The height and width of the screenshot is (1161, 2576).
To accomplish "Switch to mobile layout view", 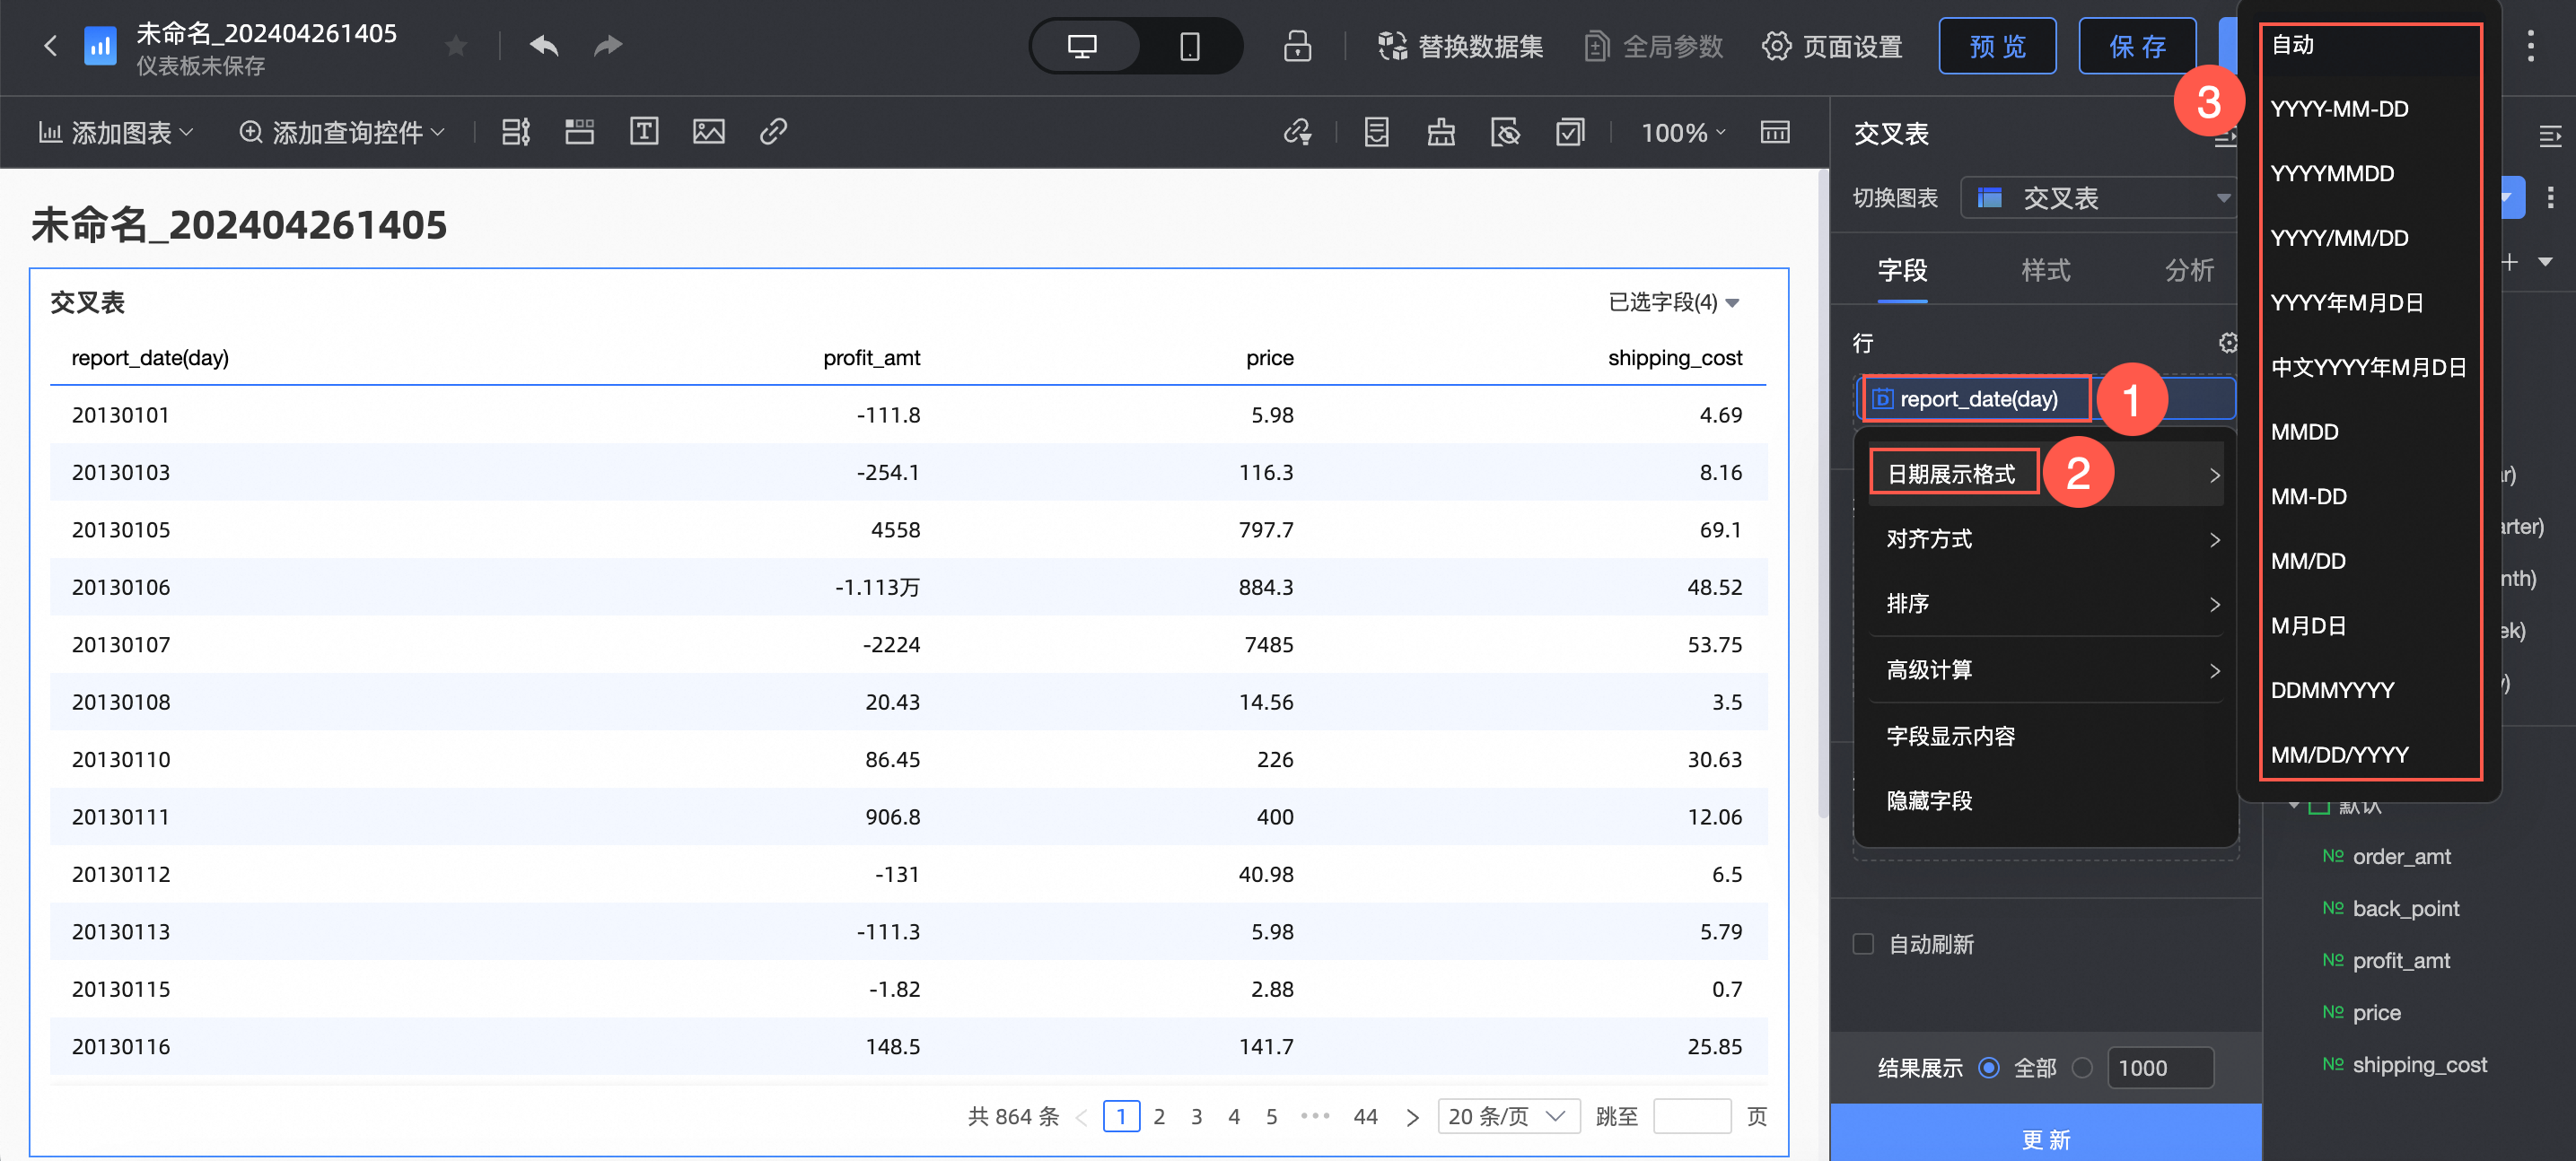I will pos(1189,46).
